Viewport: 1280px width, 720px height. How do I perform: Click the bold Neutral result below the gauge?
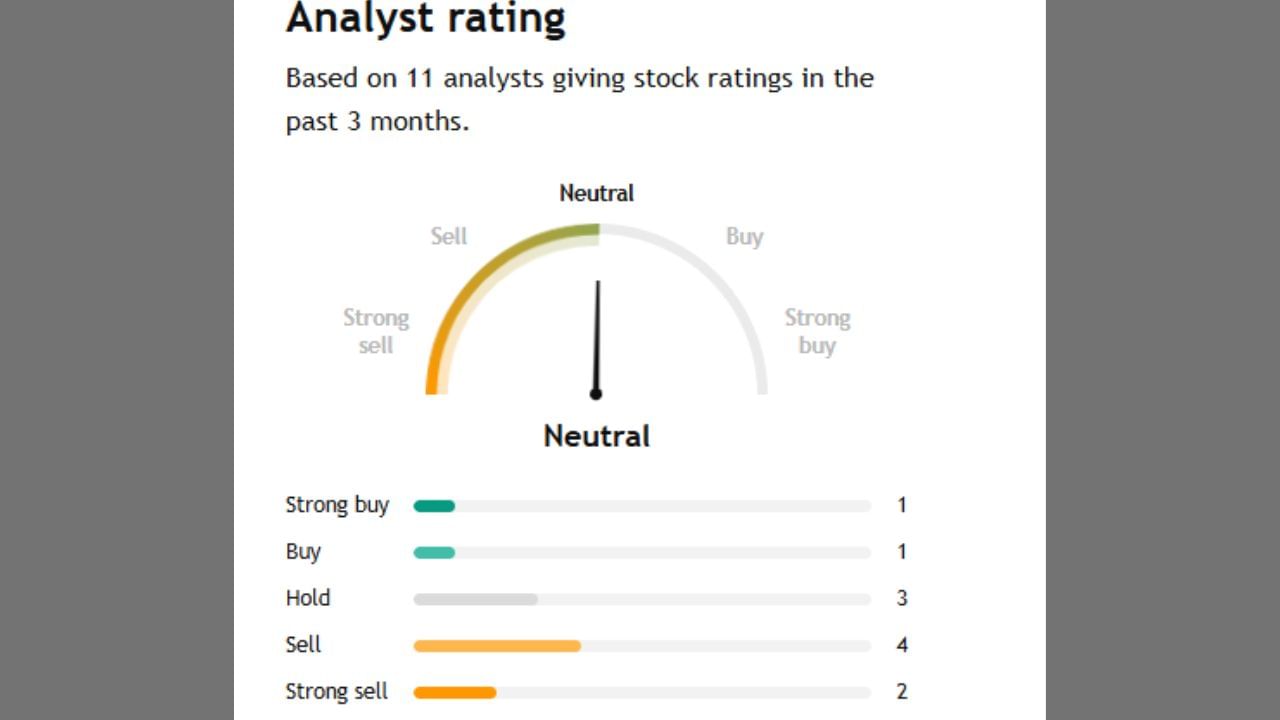click(596, 436)
